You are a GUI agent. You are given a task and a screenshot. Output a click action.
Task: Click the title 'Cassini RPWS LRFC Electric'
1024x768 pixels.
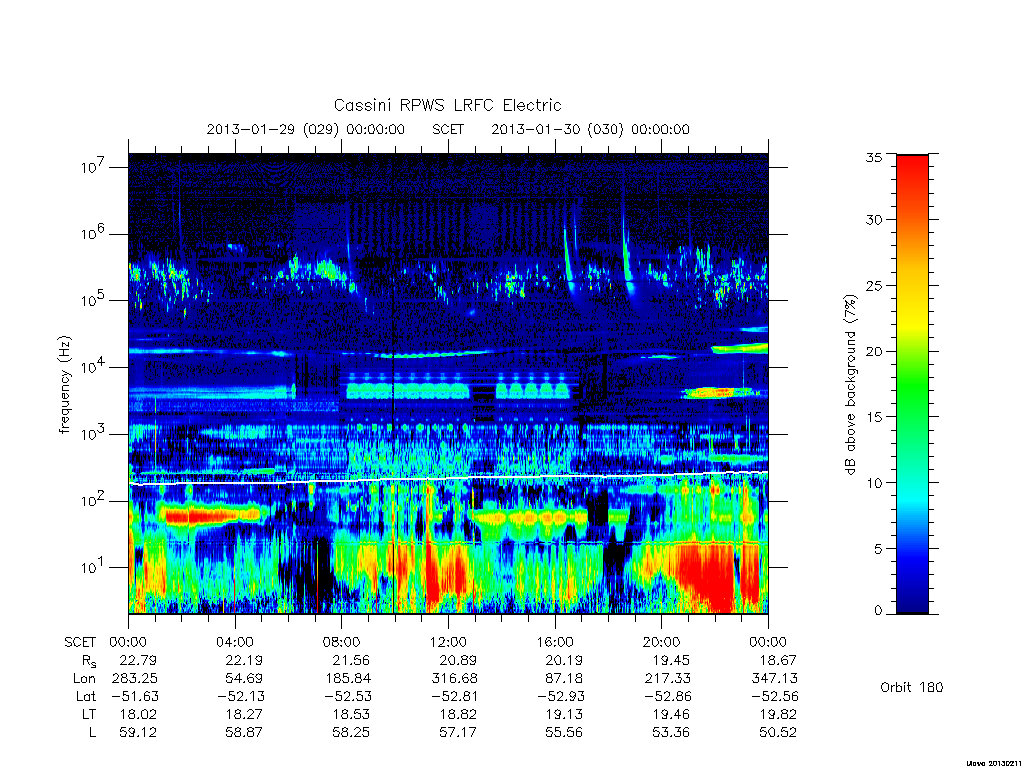click(447, 105)
